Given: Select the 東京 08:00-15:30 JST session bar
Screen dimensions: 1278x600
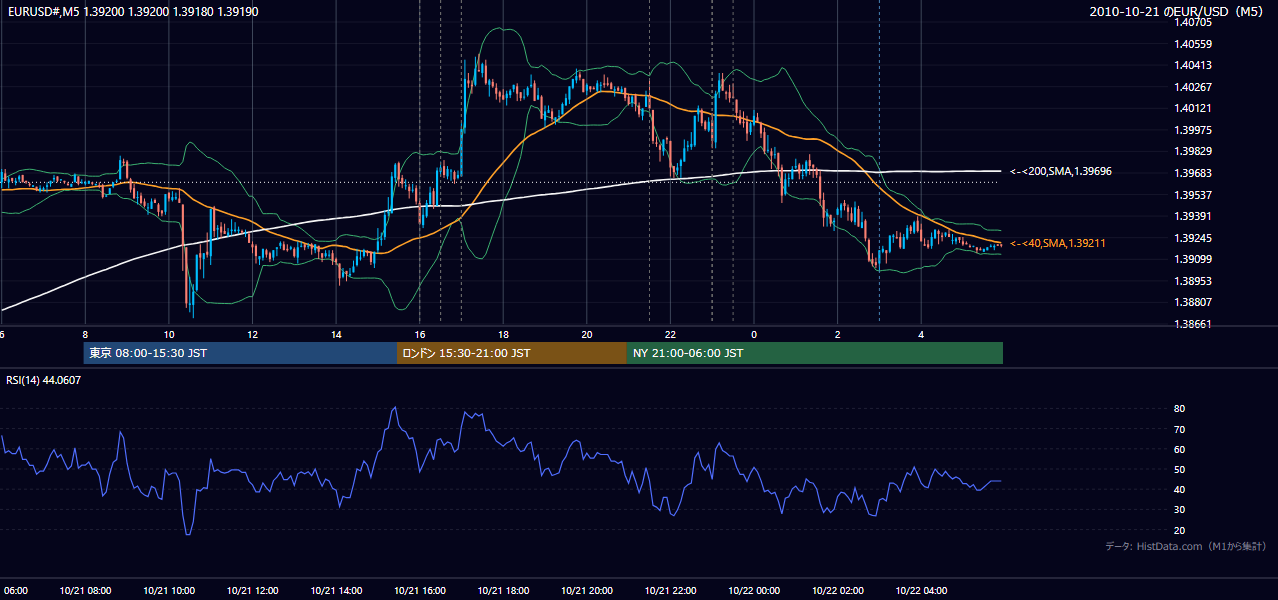Looking at the screenshot, I should tap(240, 353).
